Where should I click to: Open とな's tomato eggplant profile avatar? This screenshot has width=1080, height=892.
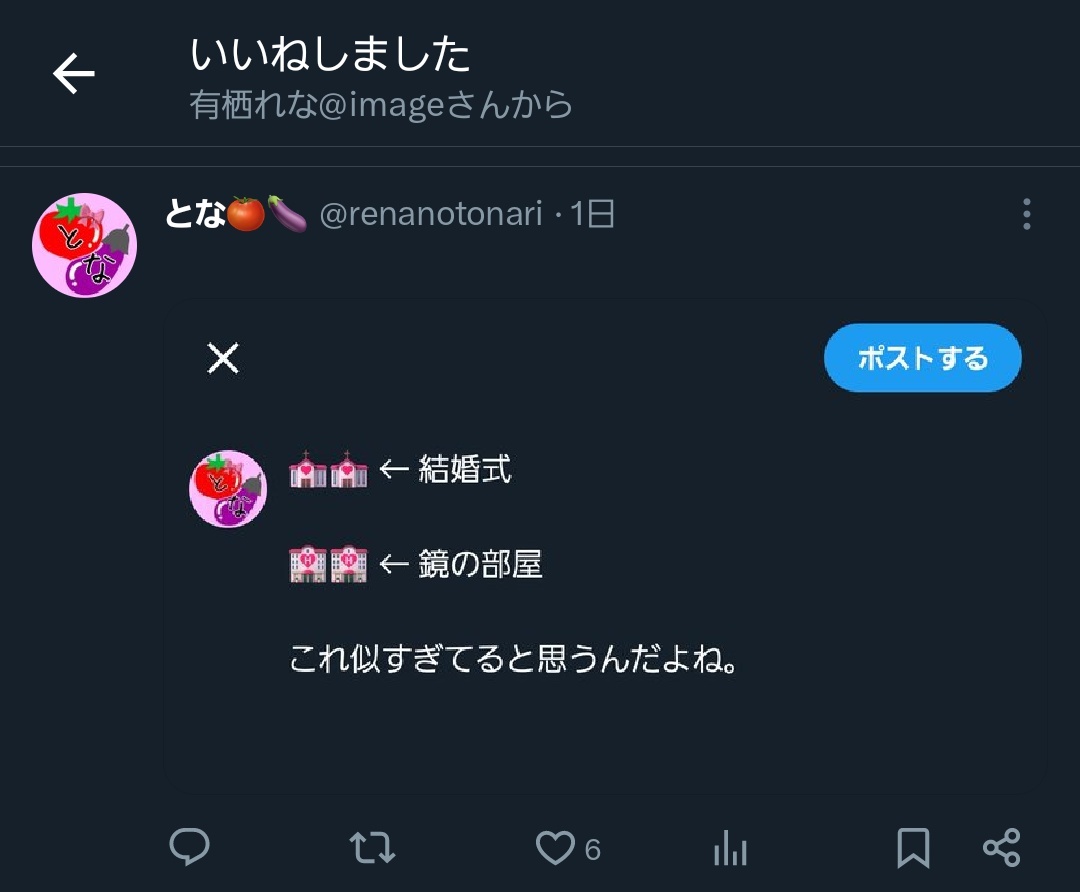point(84,245)
